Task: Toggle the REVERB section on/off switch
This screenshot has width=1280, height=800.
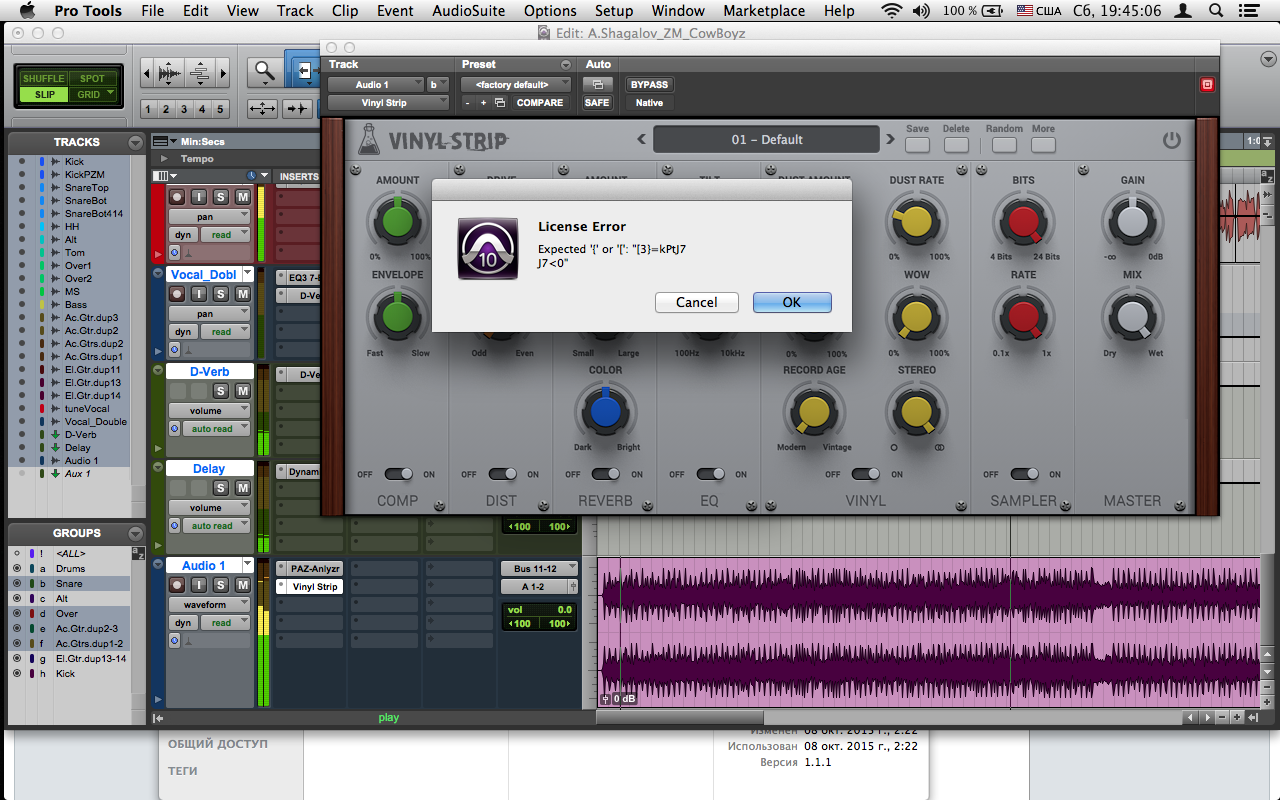Action: tap(606, 474)
